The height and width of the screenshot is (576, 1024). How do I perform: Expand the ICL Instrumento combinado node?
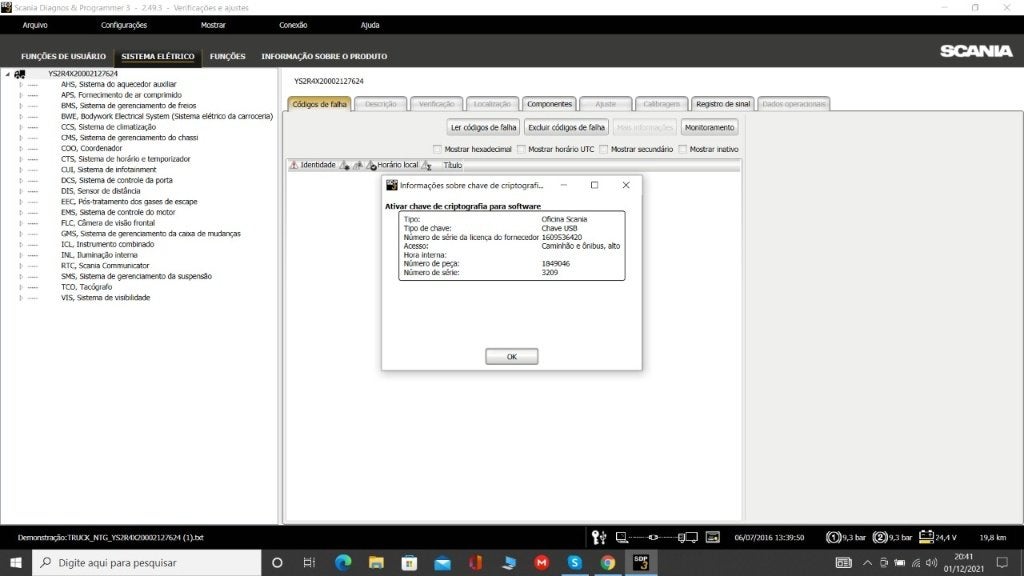coord(21,244)
